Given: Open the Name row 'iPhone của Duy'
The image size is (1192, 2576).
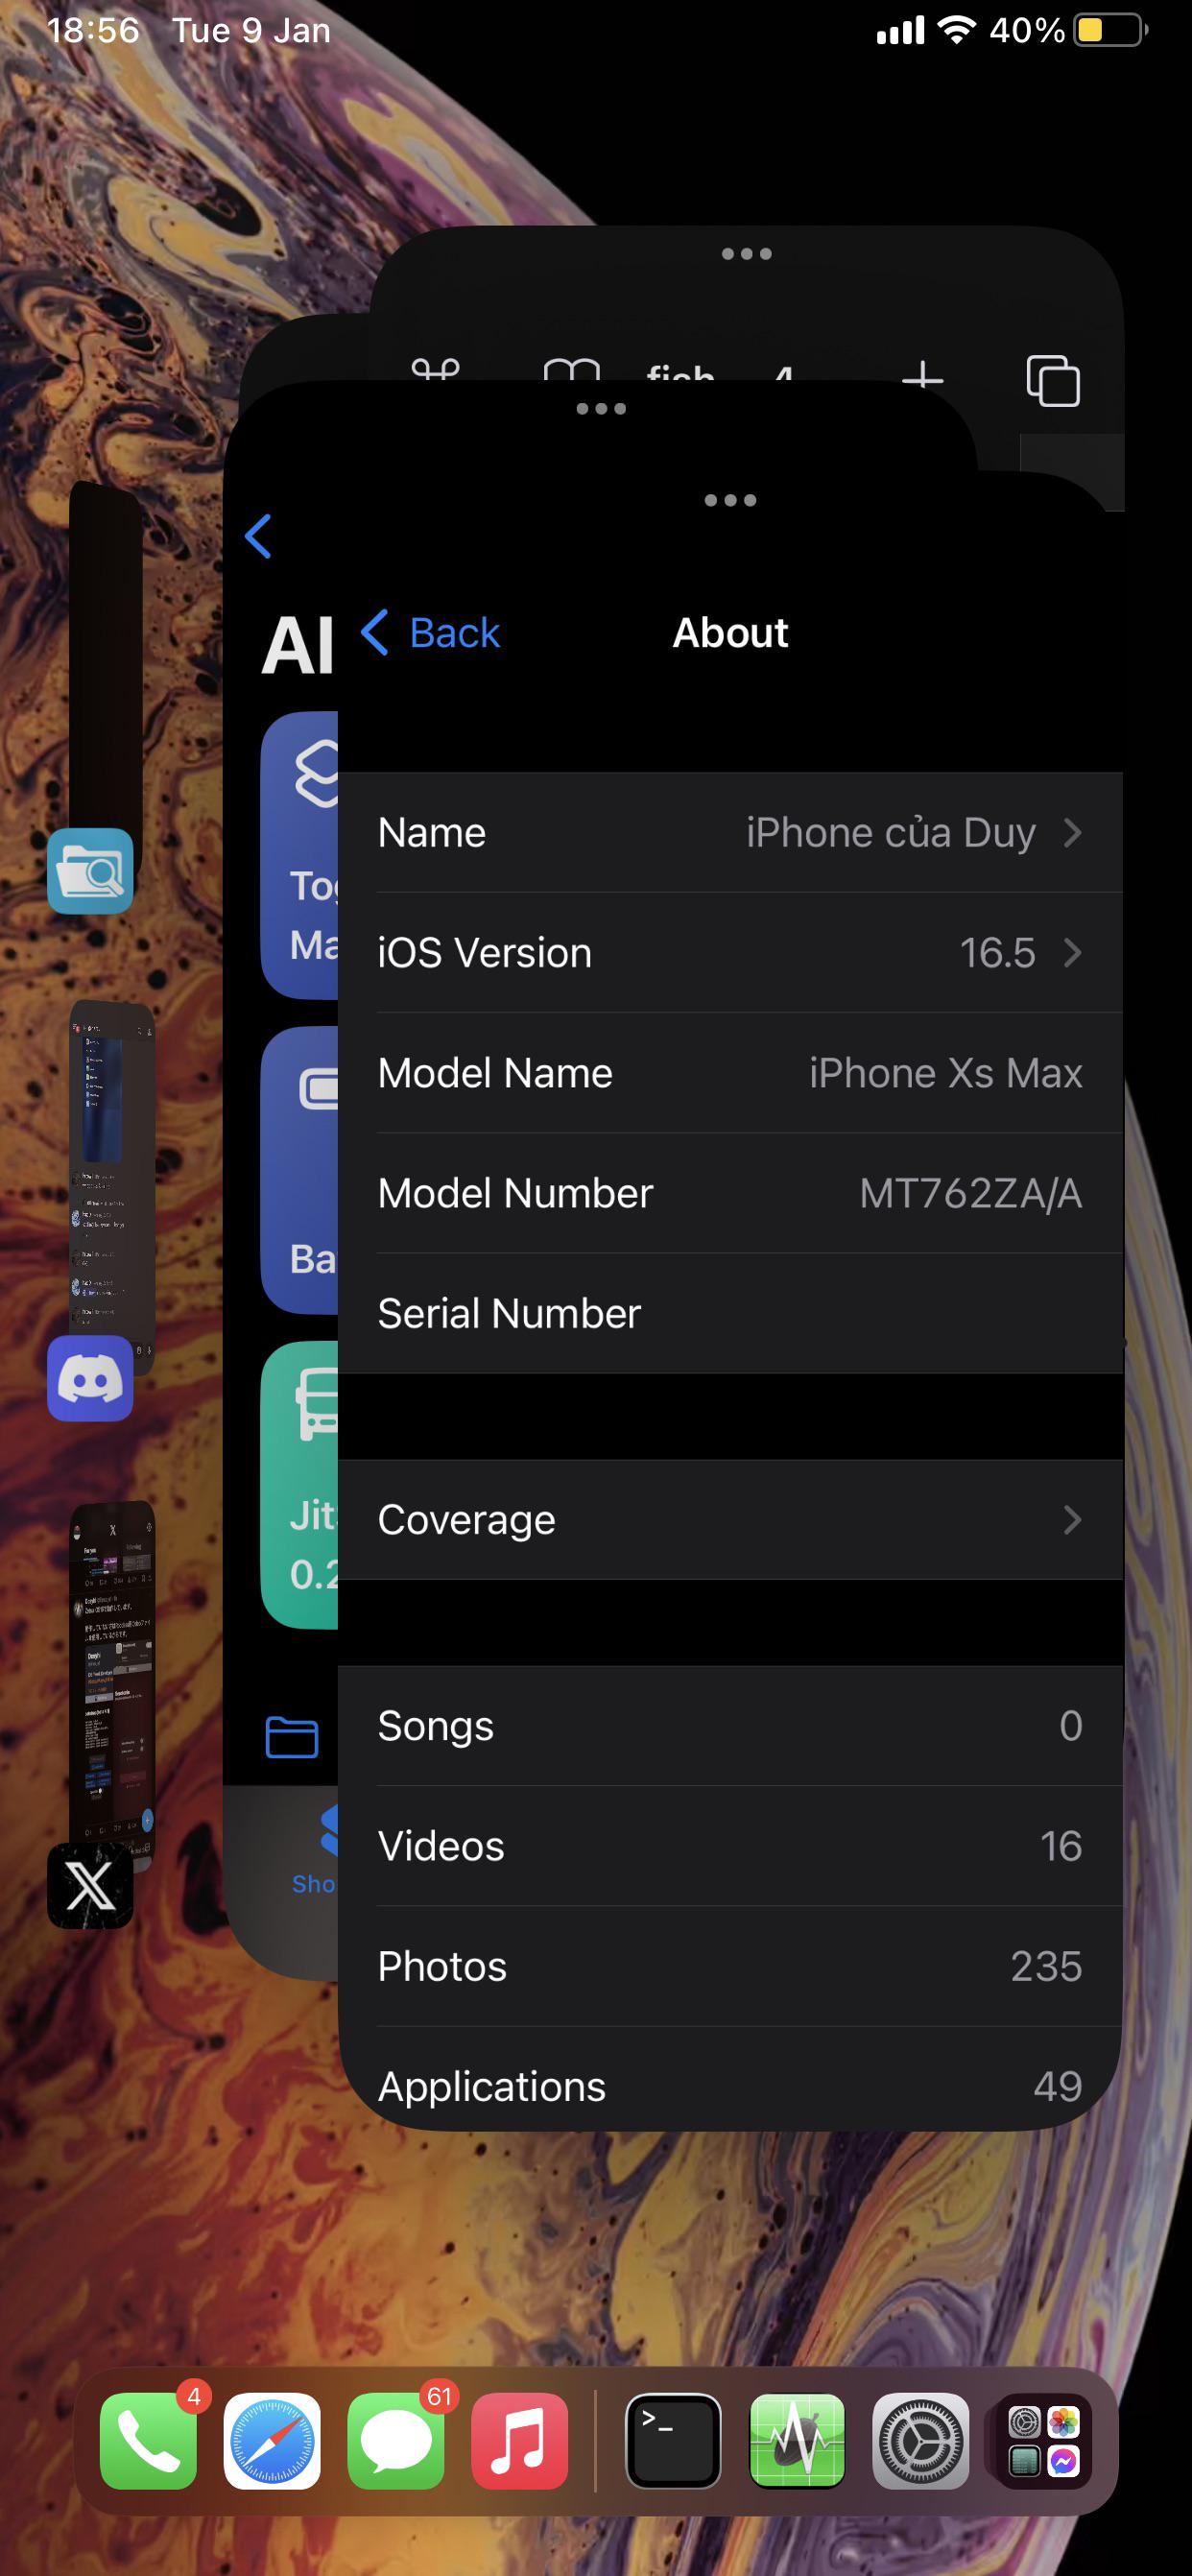Looking at the screenshot, I should click(730, 832).
